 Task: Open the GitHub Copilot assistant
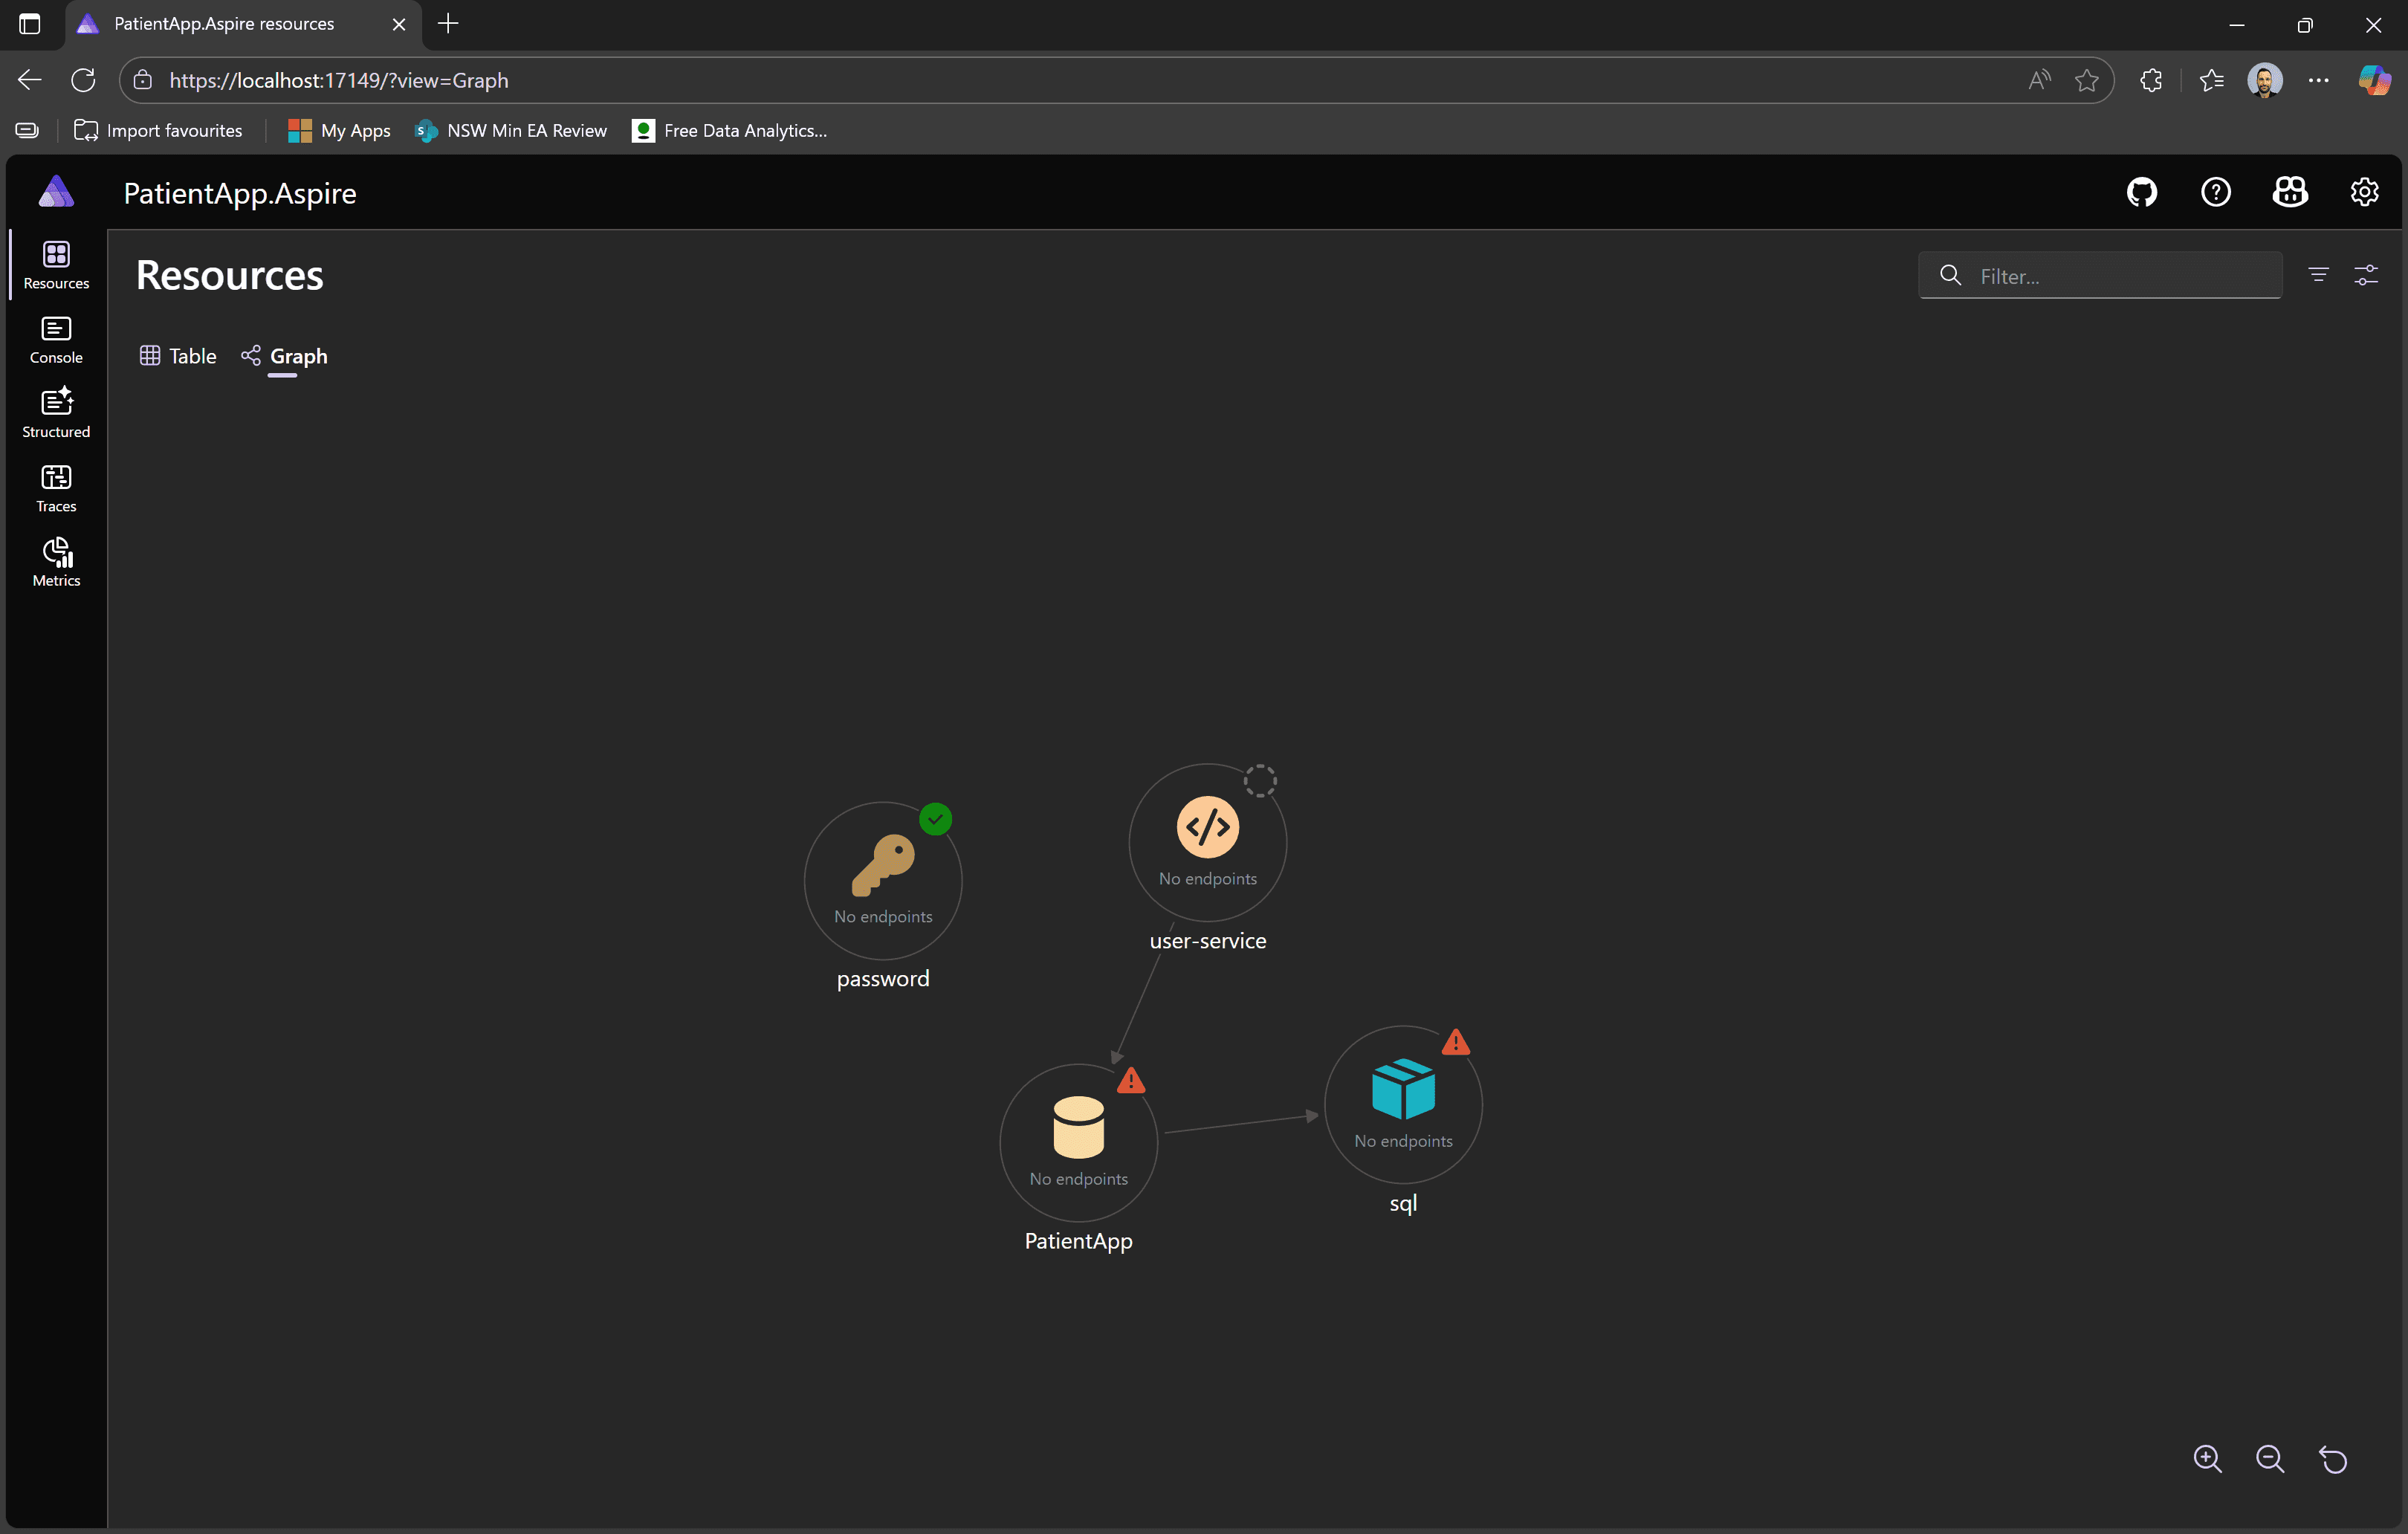(2290, 192)
